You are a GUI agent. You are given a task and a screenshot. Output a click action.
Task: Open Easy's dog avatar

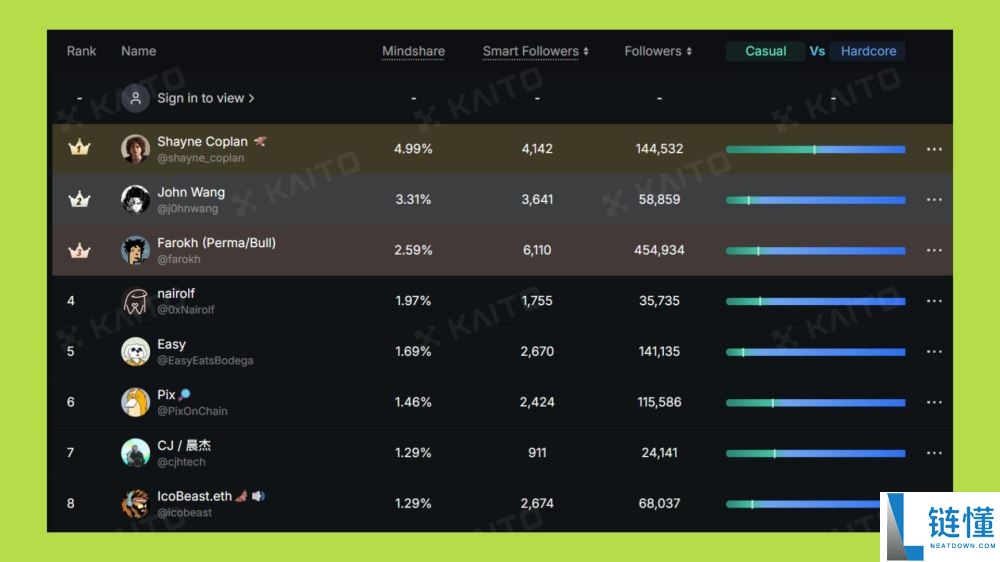(135, 351)
